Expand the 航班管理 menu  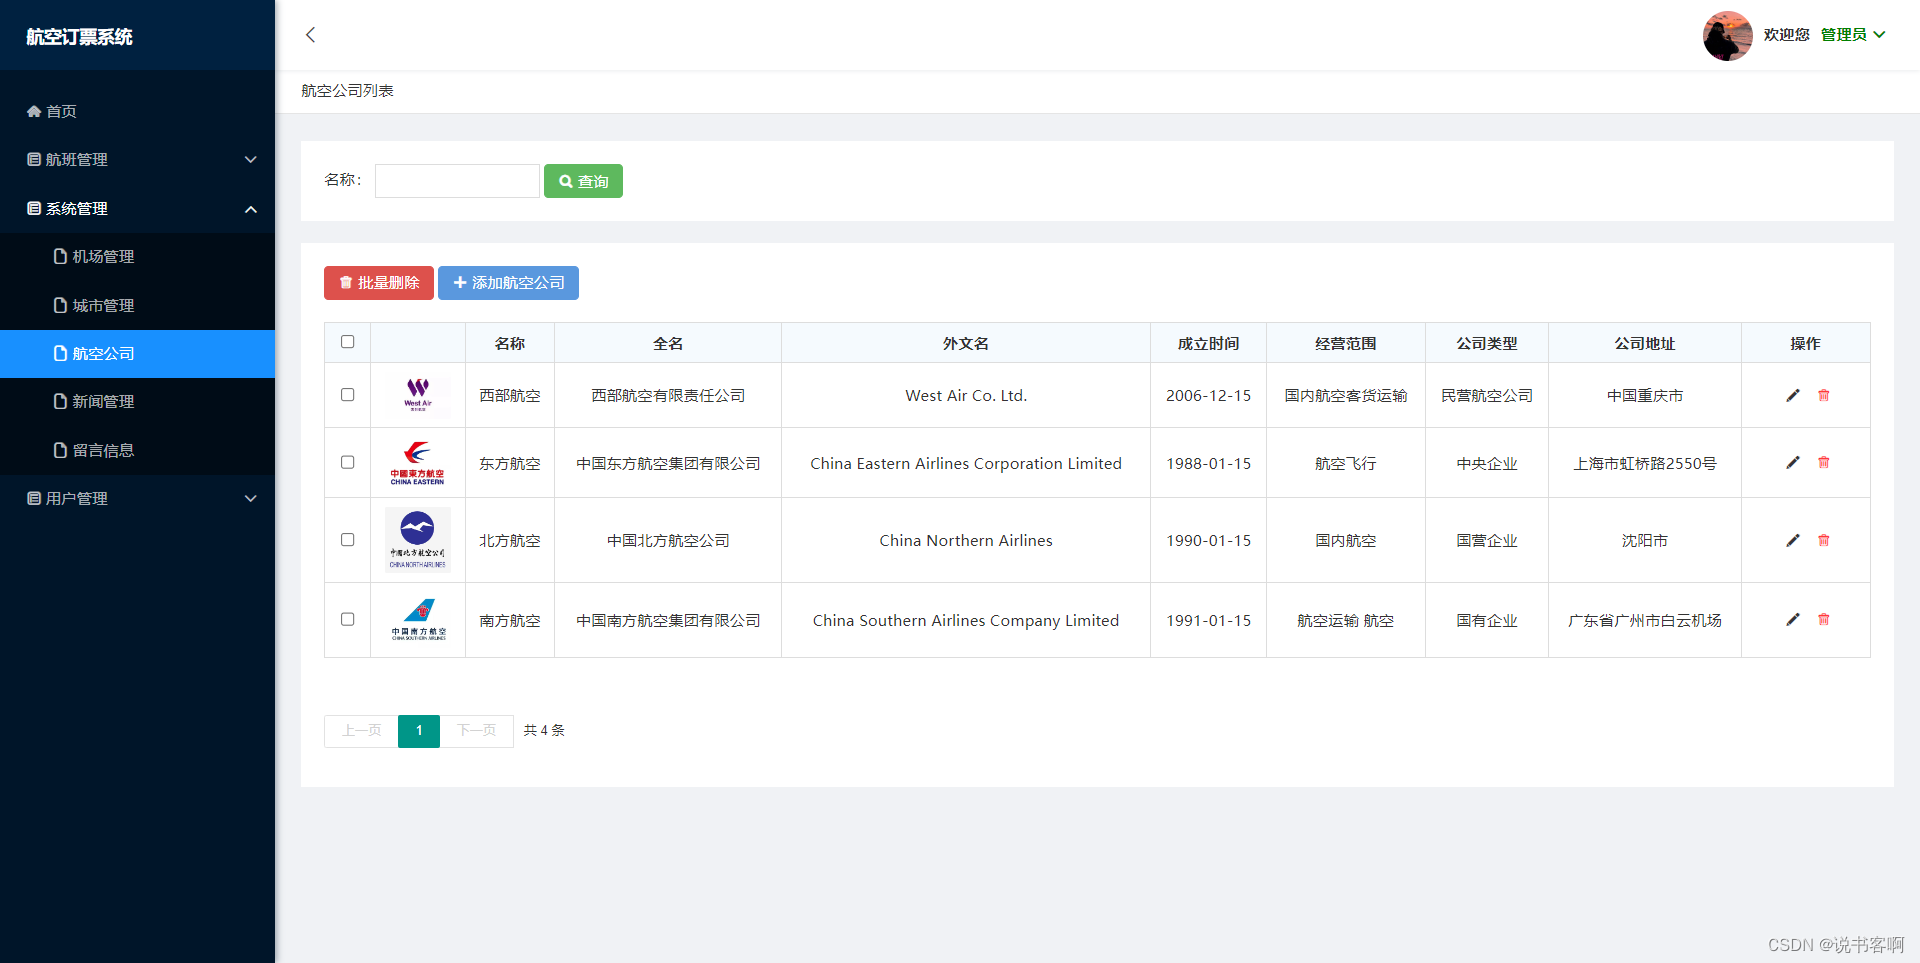[137, 160]
